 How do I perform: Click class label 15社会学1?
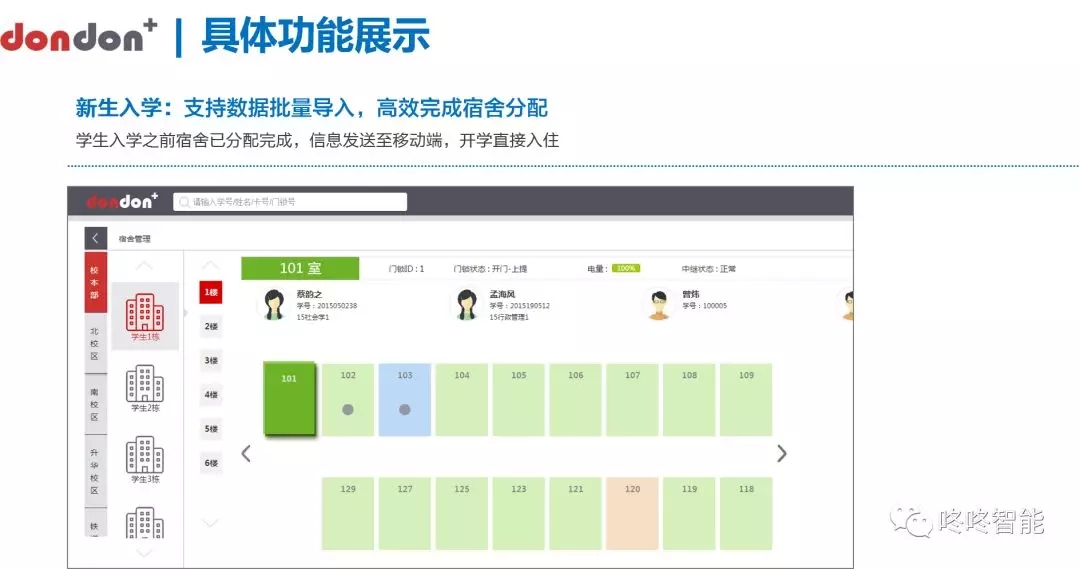pyautogui.click(x=313, y=318)
